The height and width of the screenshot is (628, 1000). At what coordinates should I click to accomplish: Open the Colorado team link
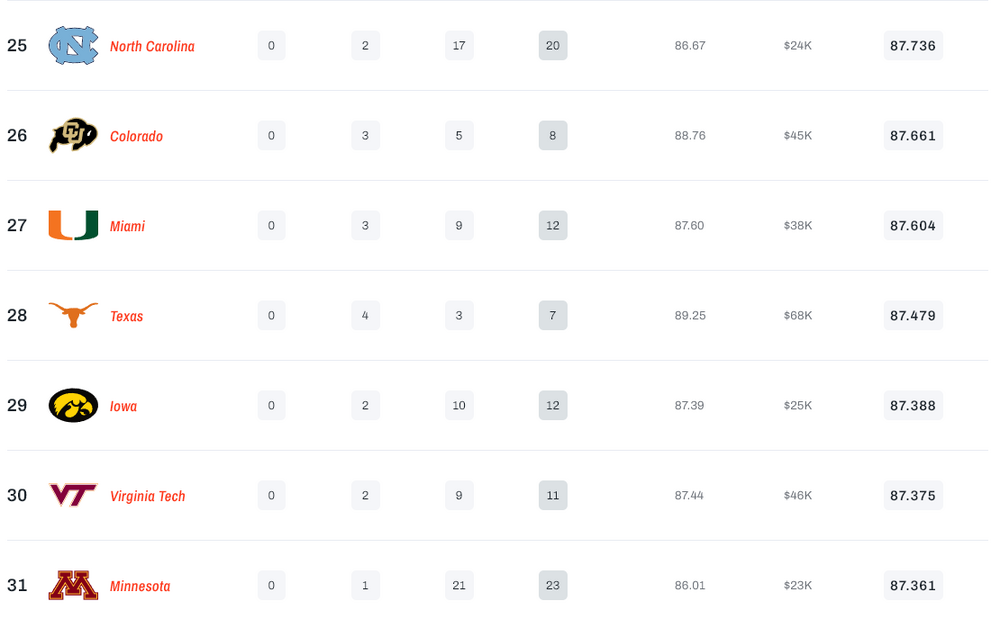[x=136, y=137]
